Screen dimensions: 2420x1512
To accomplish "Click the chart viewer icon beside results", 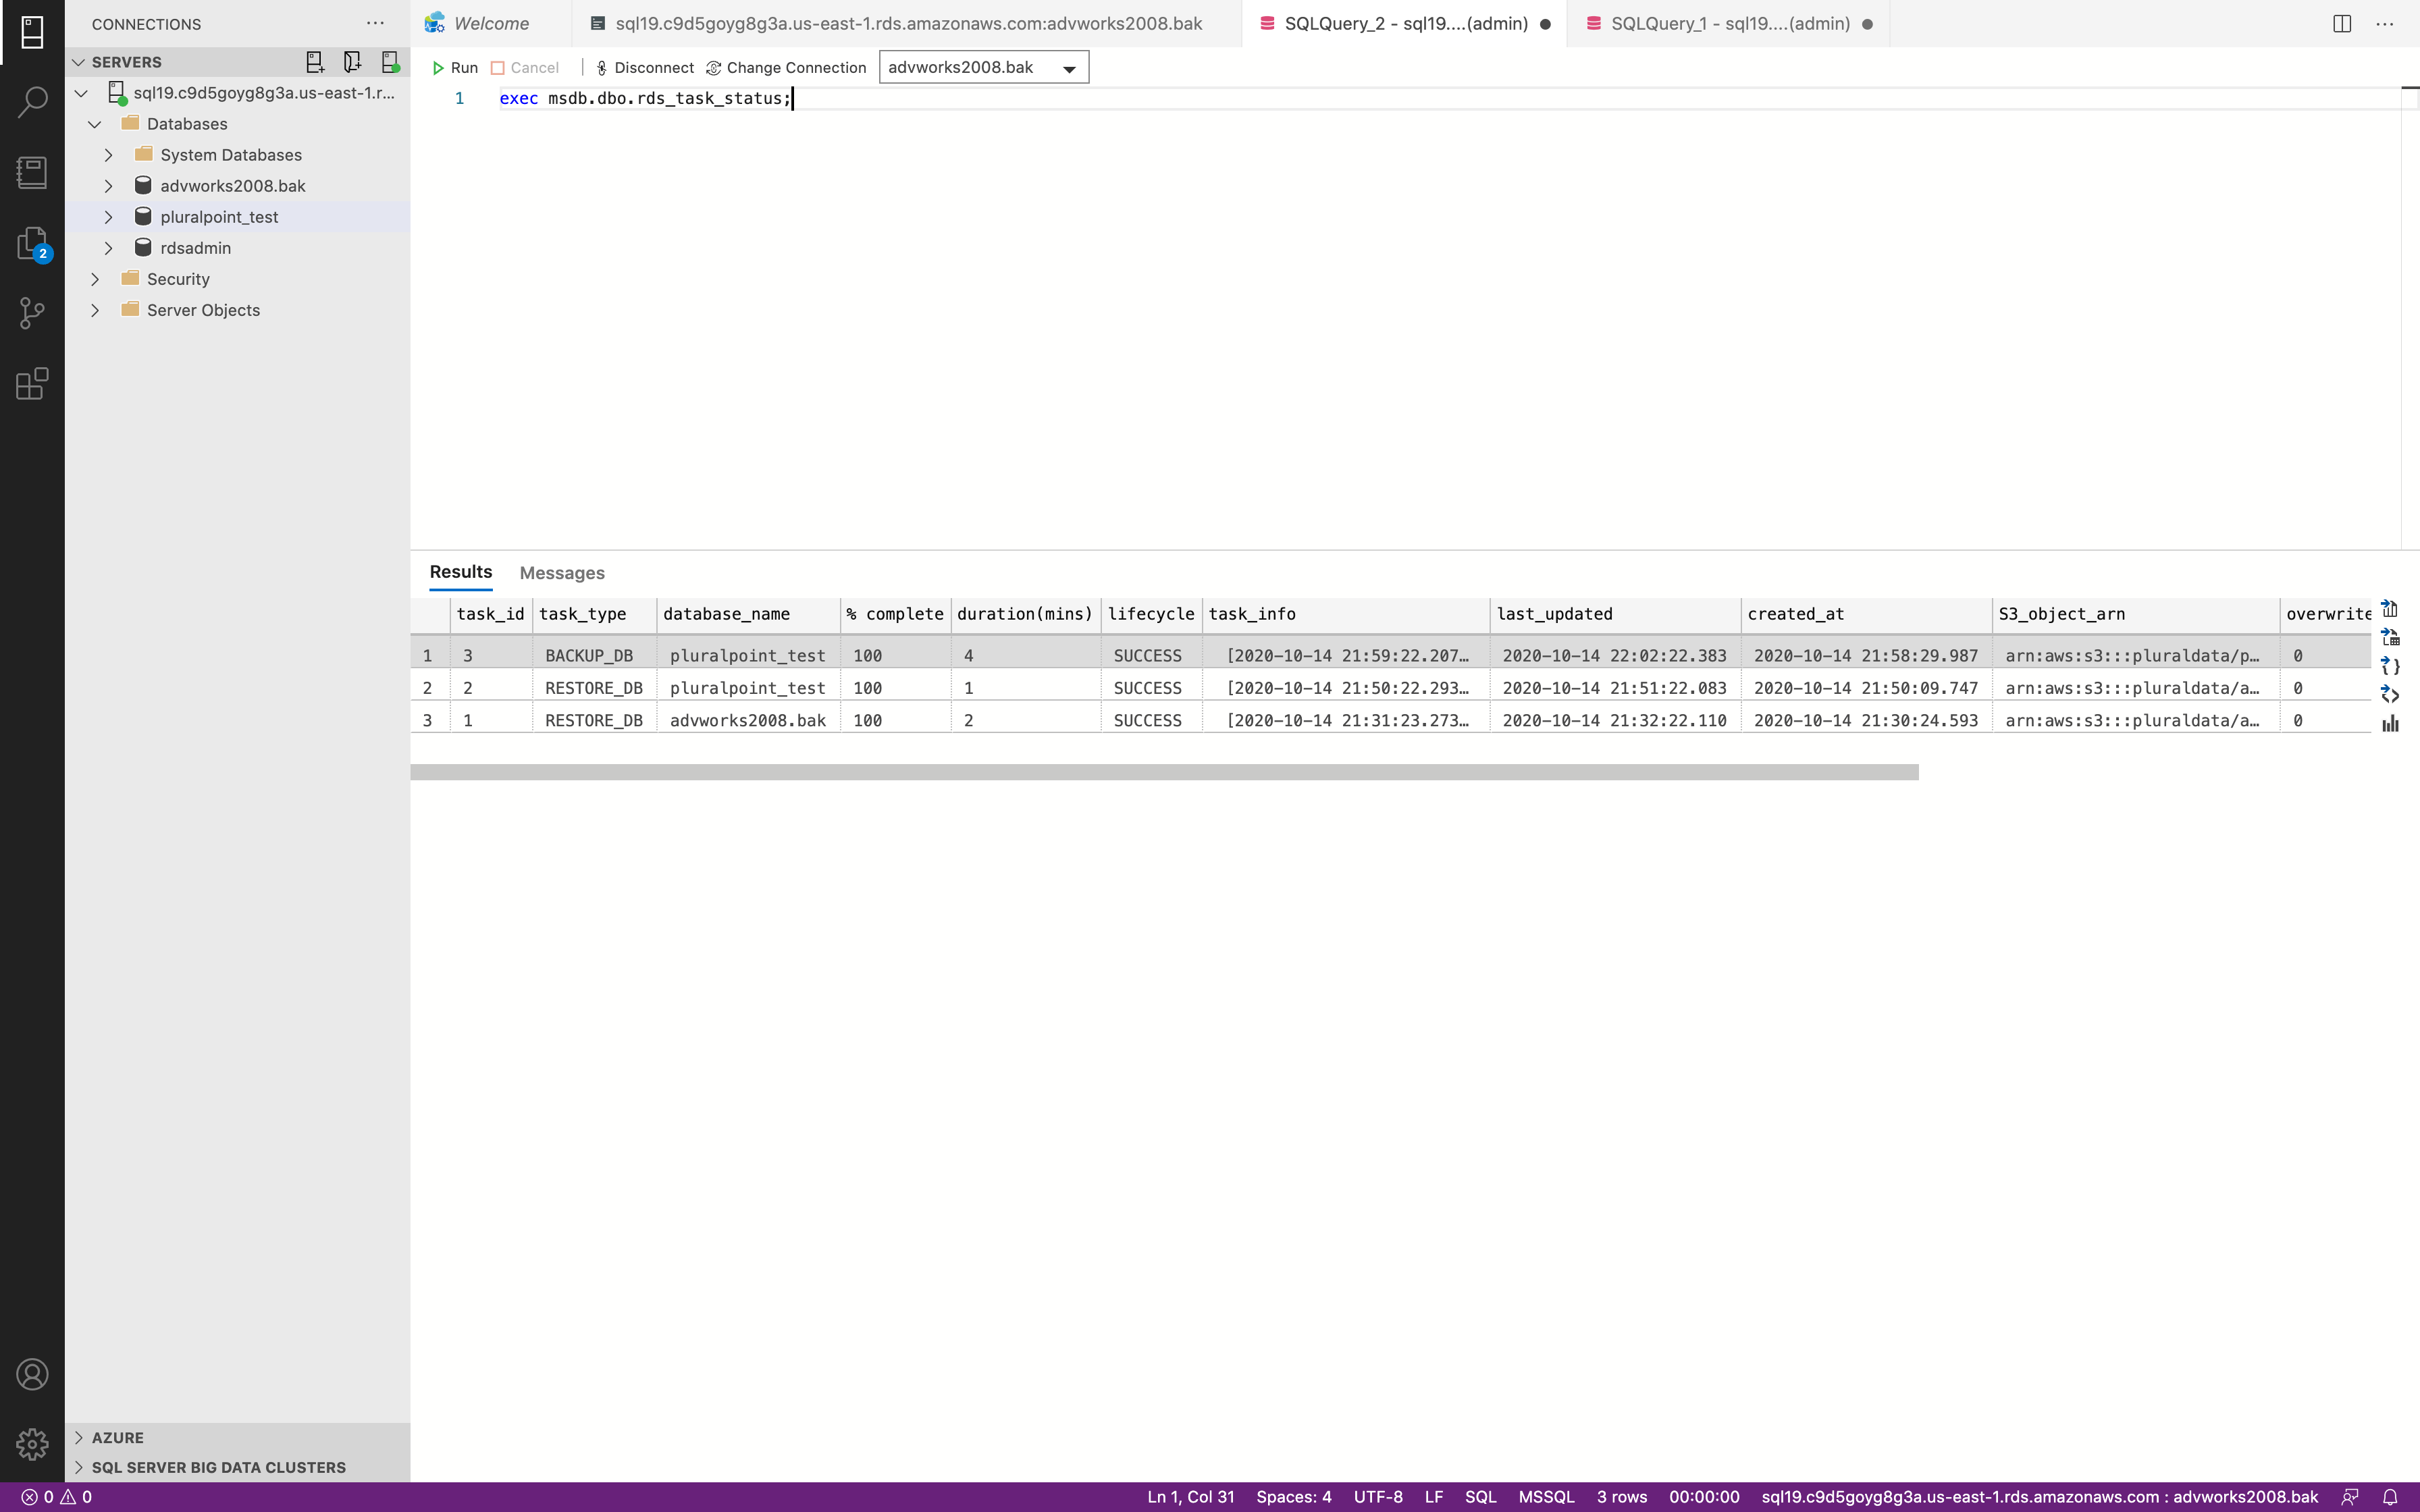I will [2390, 724].
